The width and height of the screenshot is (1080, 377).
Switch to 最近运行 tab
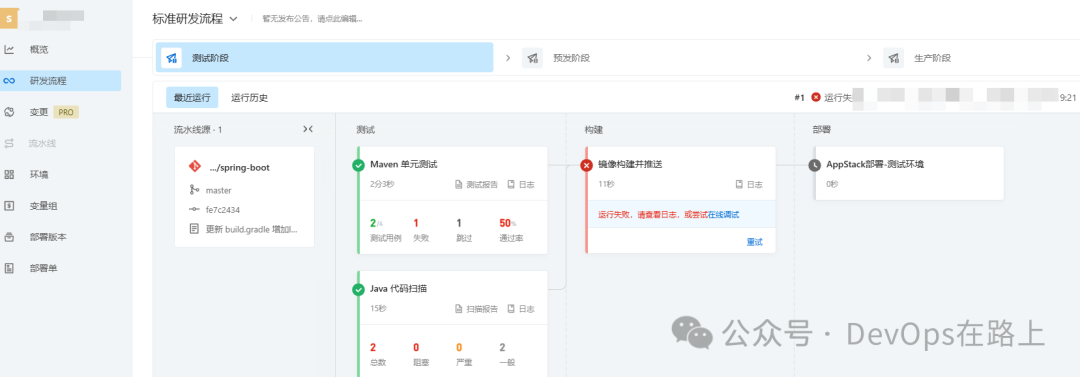pyautogui.click(x=192, y=98)
